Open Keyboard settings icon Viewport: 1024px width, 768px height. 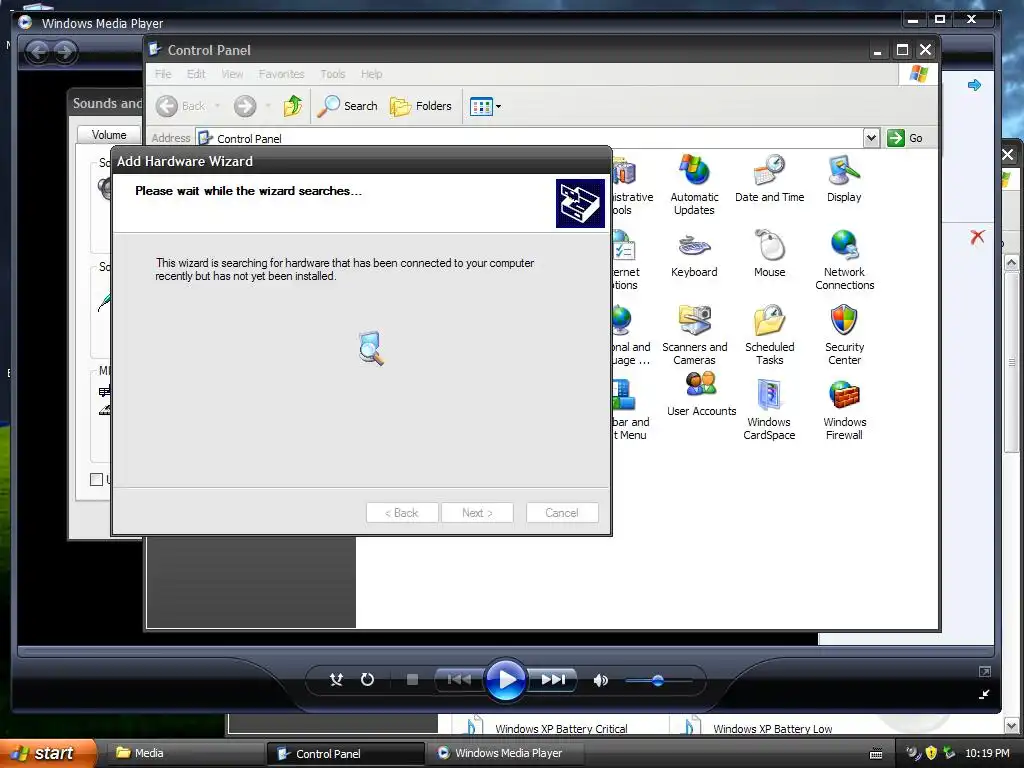[694, 254]
